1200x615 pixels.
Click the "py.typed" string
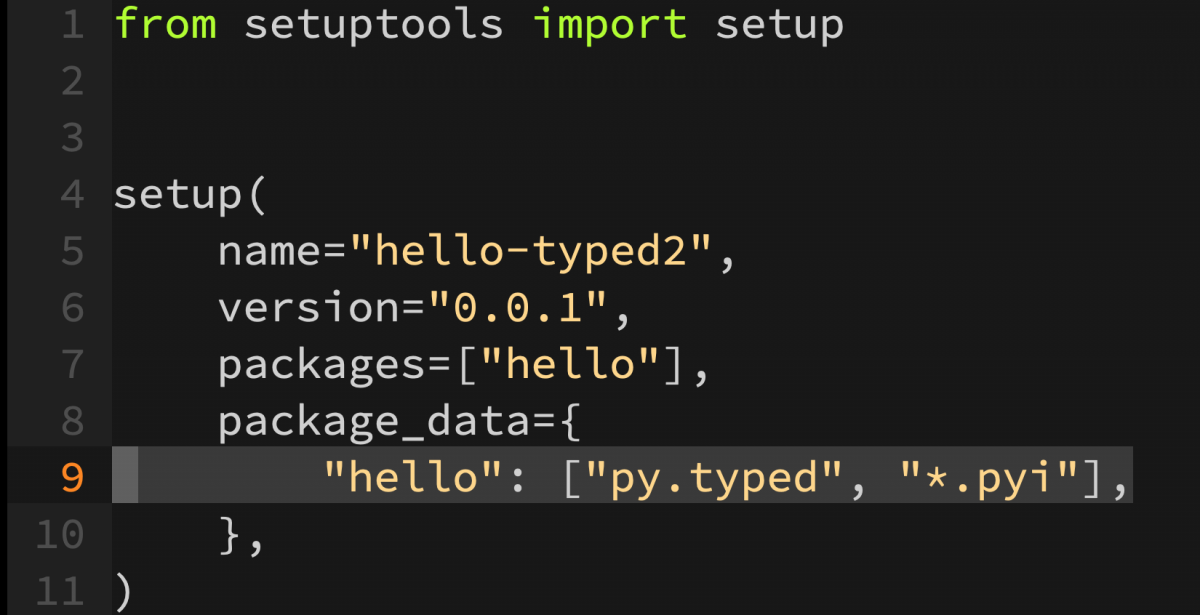[713, 478]
